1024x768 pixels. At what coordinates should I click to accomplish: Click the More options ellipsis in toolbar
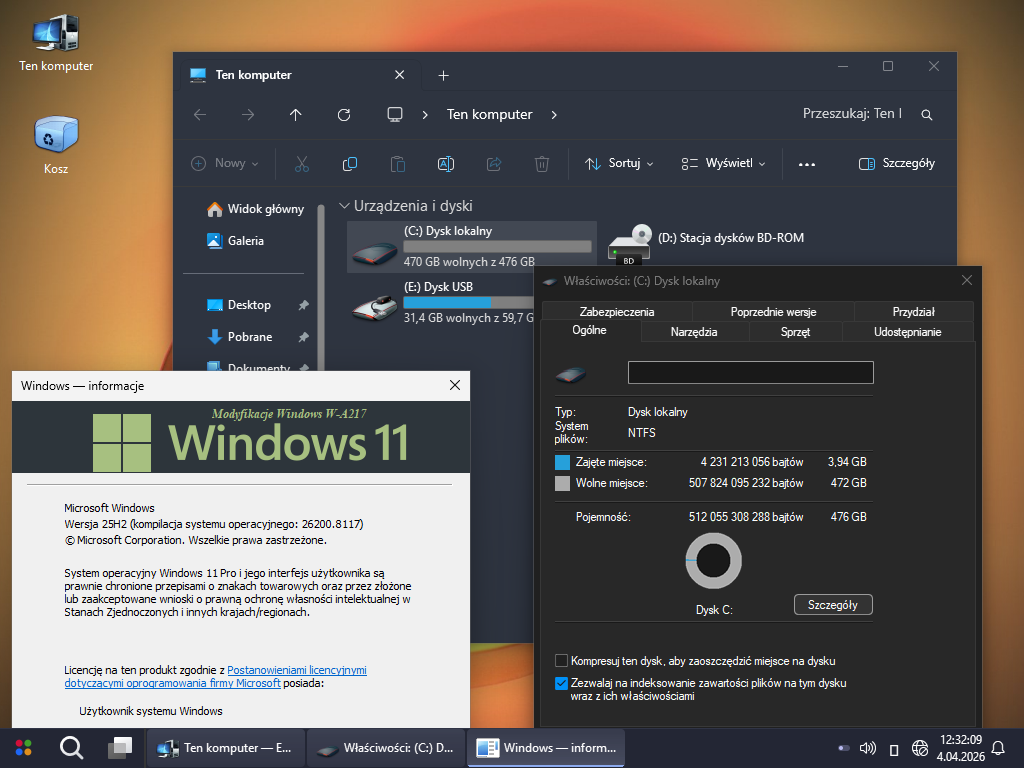point(807,164)
